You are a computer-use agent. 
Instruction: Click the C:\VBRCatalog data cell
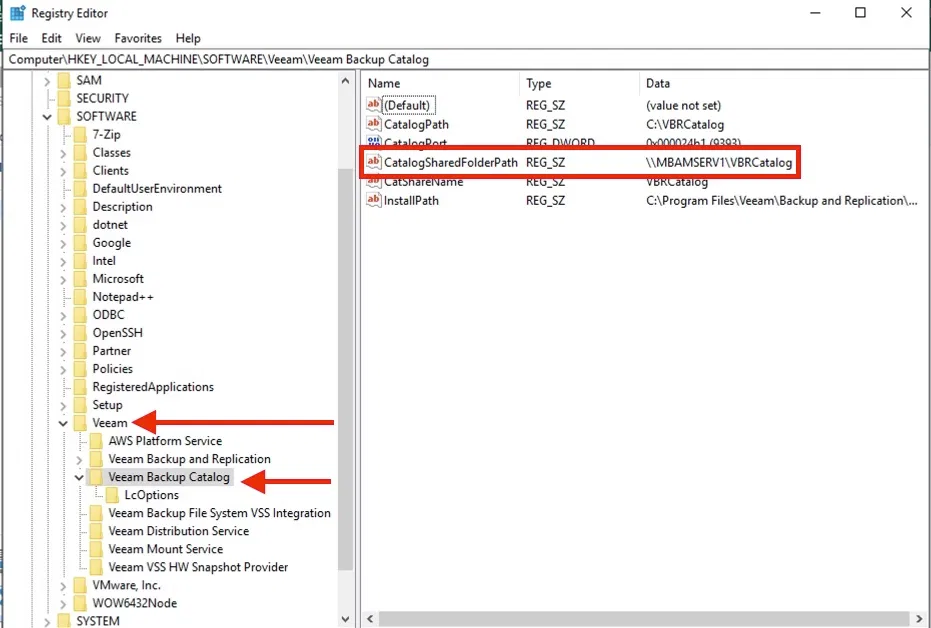tap(685, 125)
